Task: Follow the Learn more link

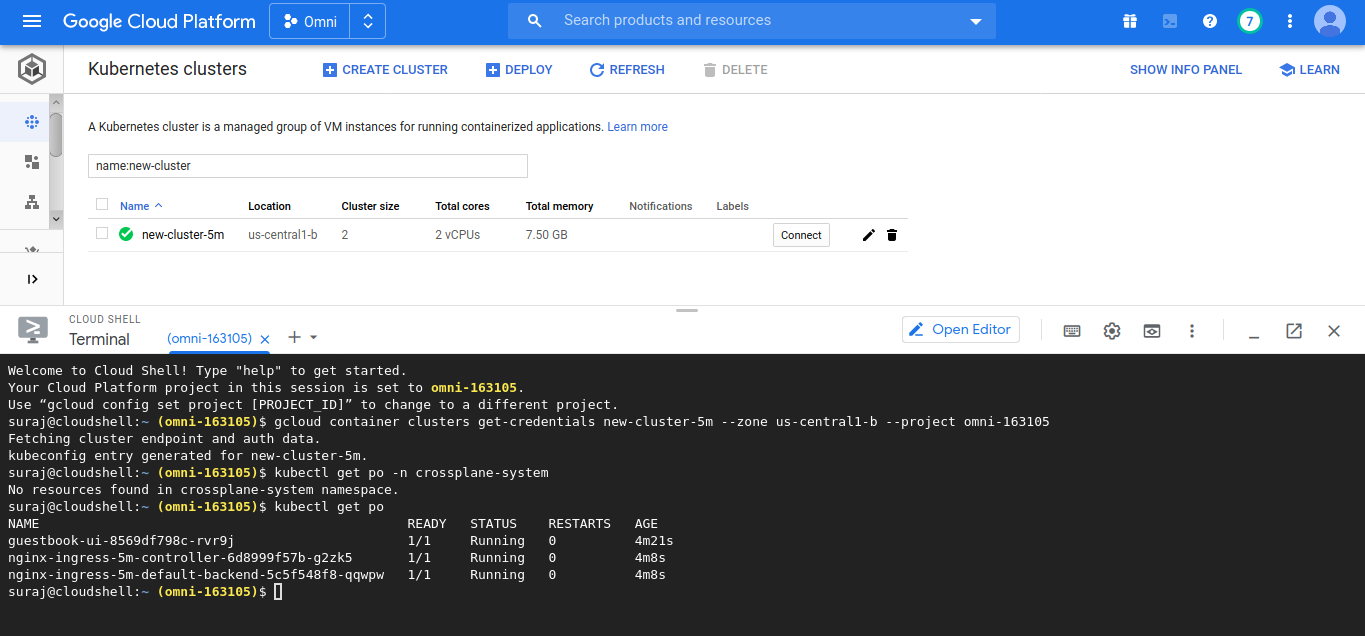Action: click(637, 127)
